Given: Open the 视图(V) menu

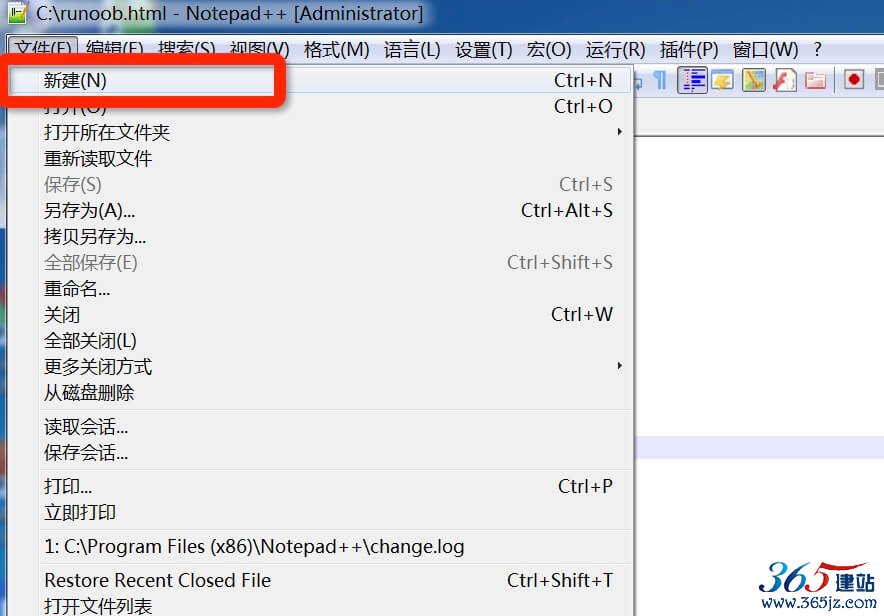Looking at the screenshot, I should coord(259,50).
